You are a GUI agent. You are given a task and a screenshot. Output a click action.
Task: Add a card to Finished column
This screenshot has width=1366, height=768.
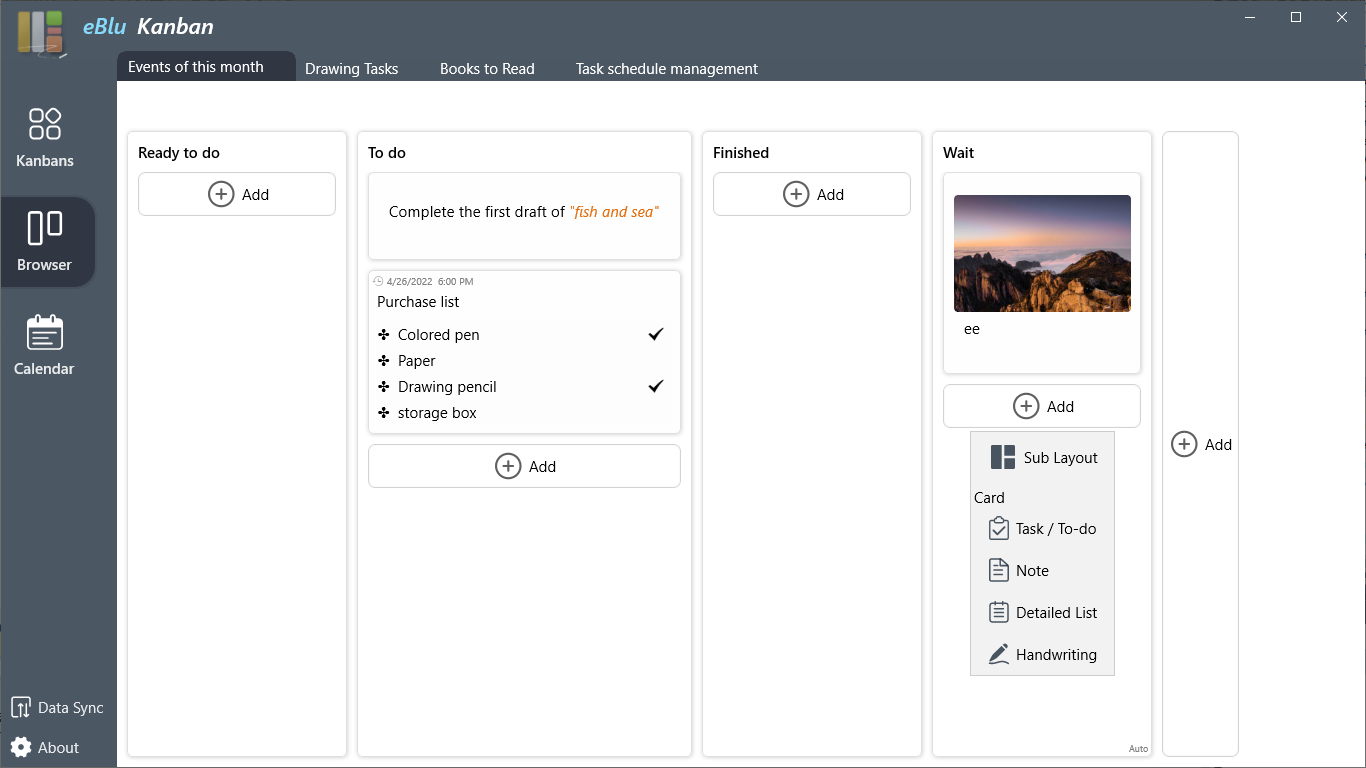coord(811,194)
